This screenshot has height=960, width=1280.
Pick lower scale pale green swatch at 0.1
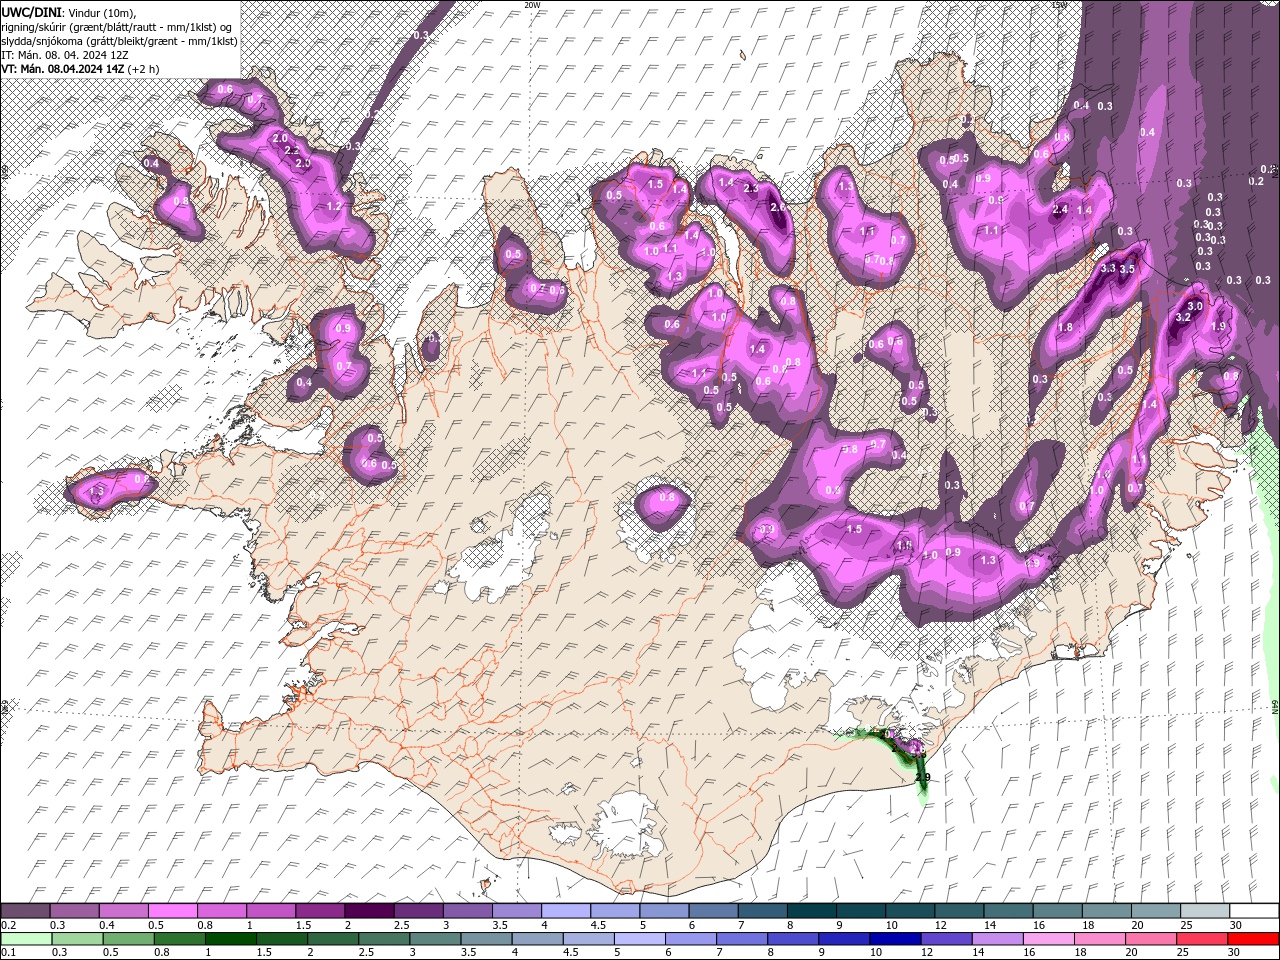point(26,939)
